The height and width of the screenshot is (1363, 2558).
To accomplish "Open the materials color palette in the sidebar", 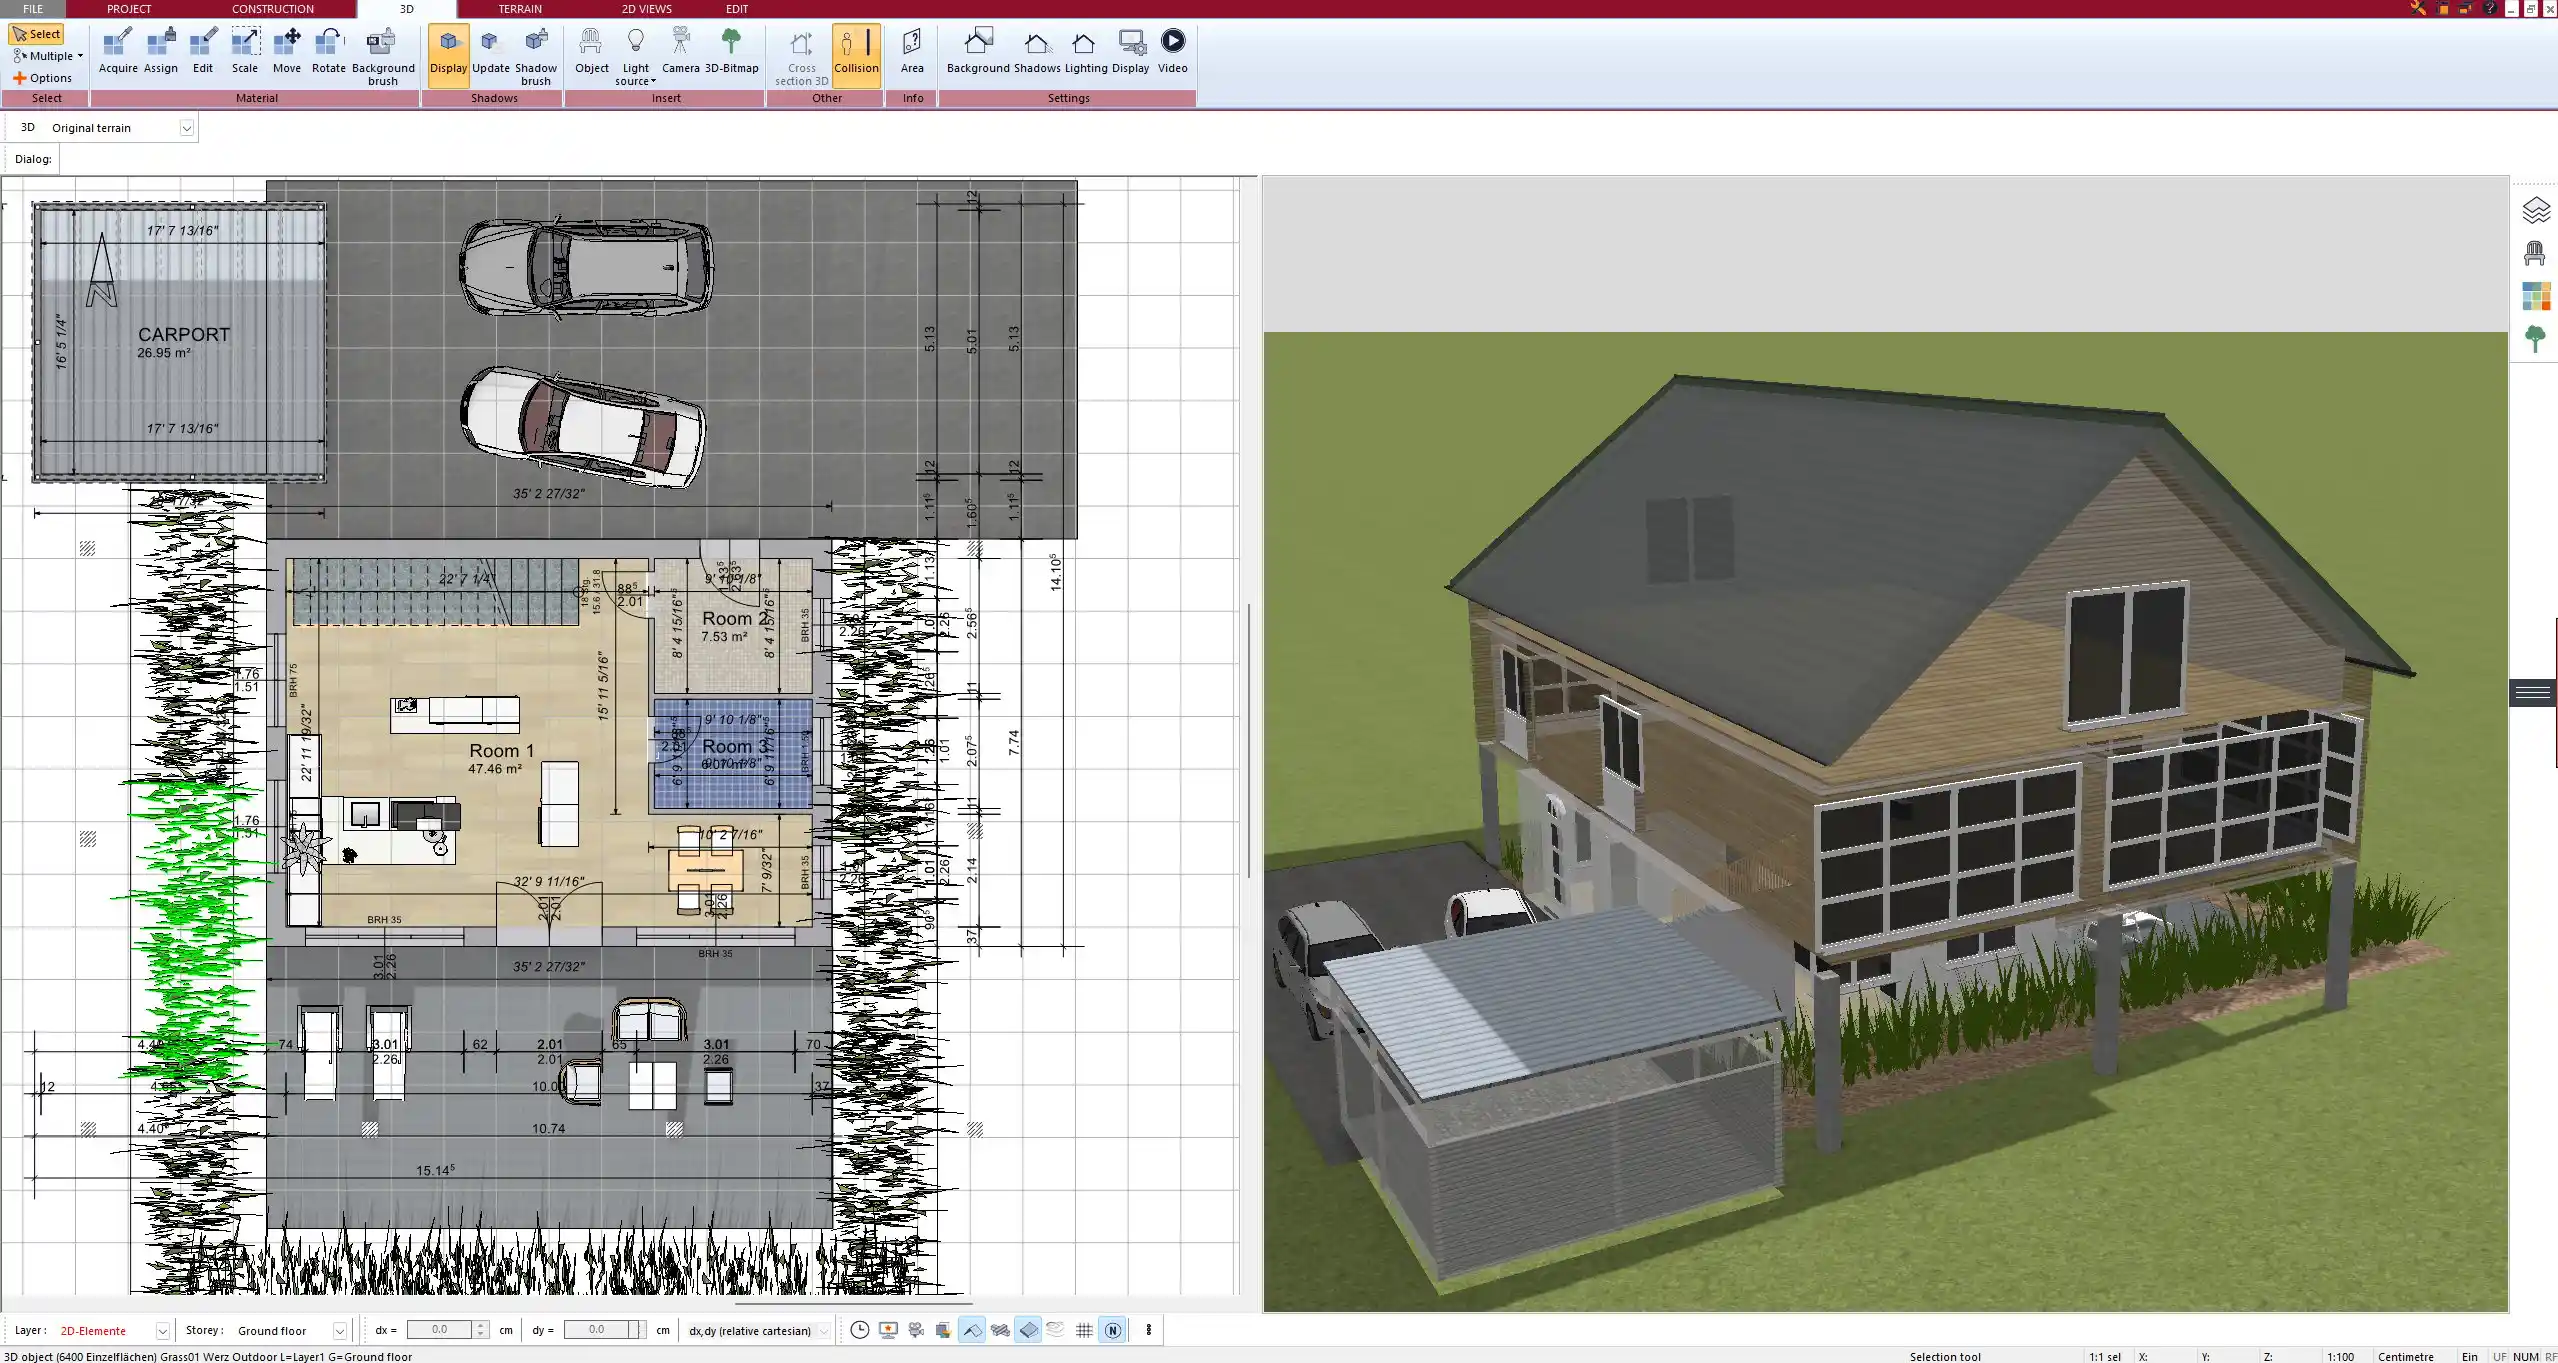I will pyautogui.click(x=2536, y=296).
